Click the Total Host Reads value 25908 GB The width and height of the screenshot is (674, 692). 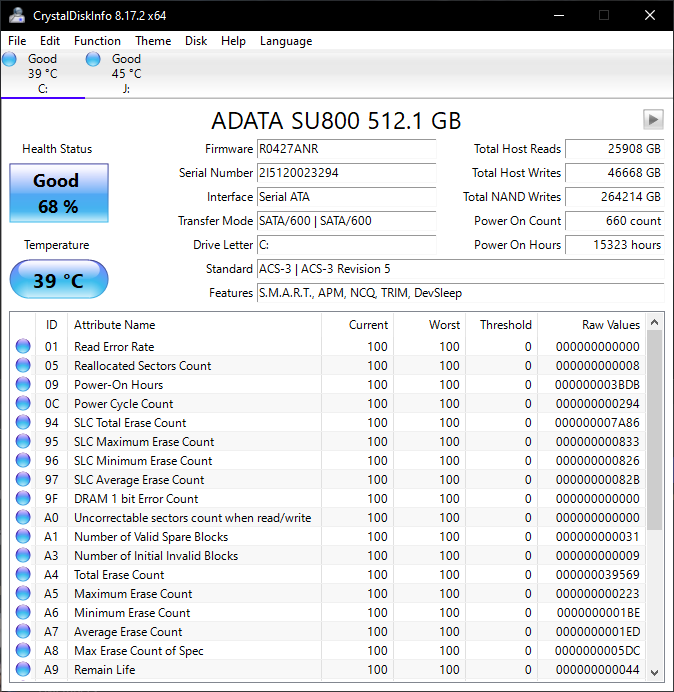coord(614,149)
